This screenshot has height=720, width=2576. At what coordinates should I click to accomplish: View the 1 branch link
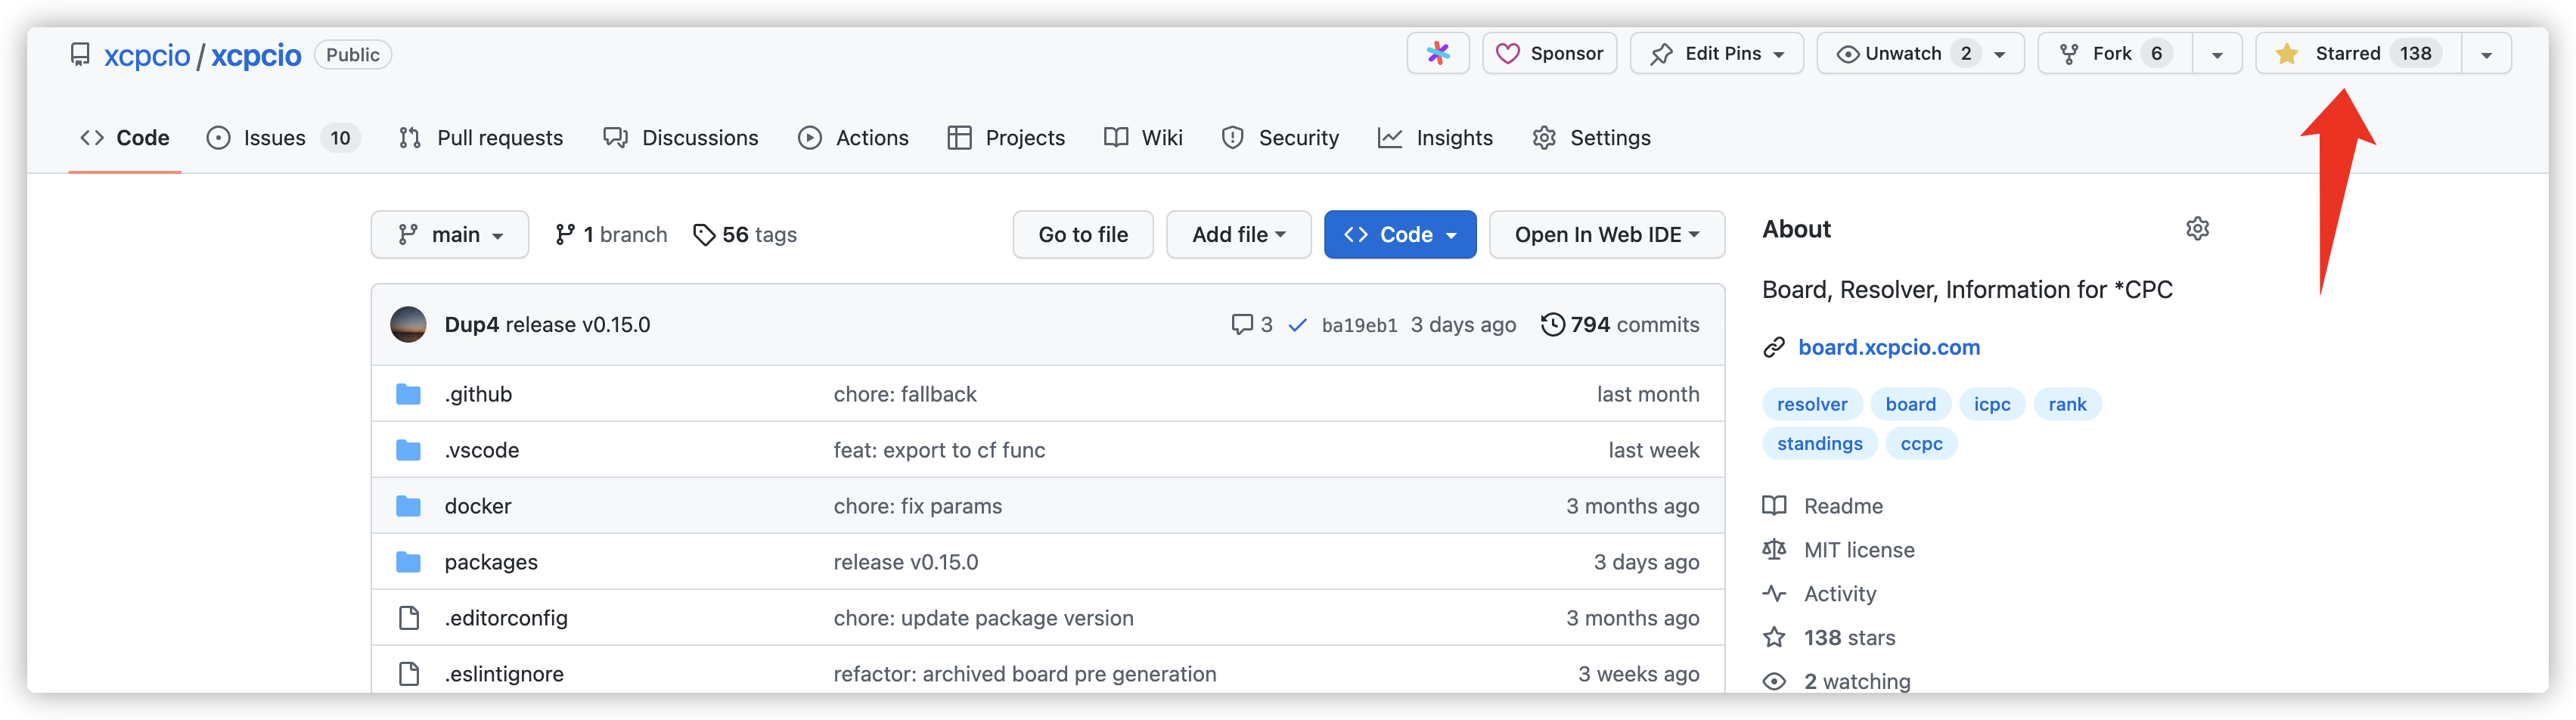(x=611, y=235)
